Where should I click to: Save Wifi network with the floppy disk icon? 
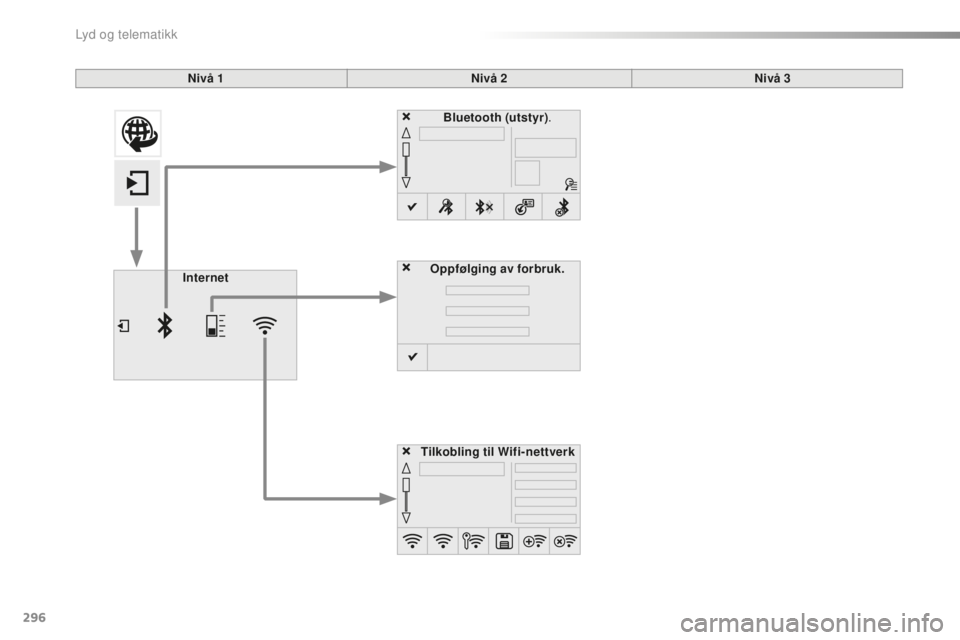click(x=504, y=542)
